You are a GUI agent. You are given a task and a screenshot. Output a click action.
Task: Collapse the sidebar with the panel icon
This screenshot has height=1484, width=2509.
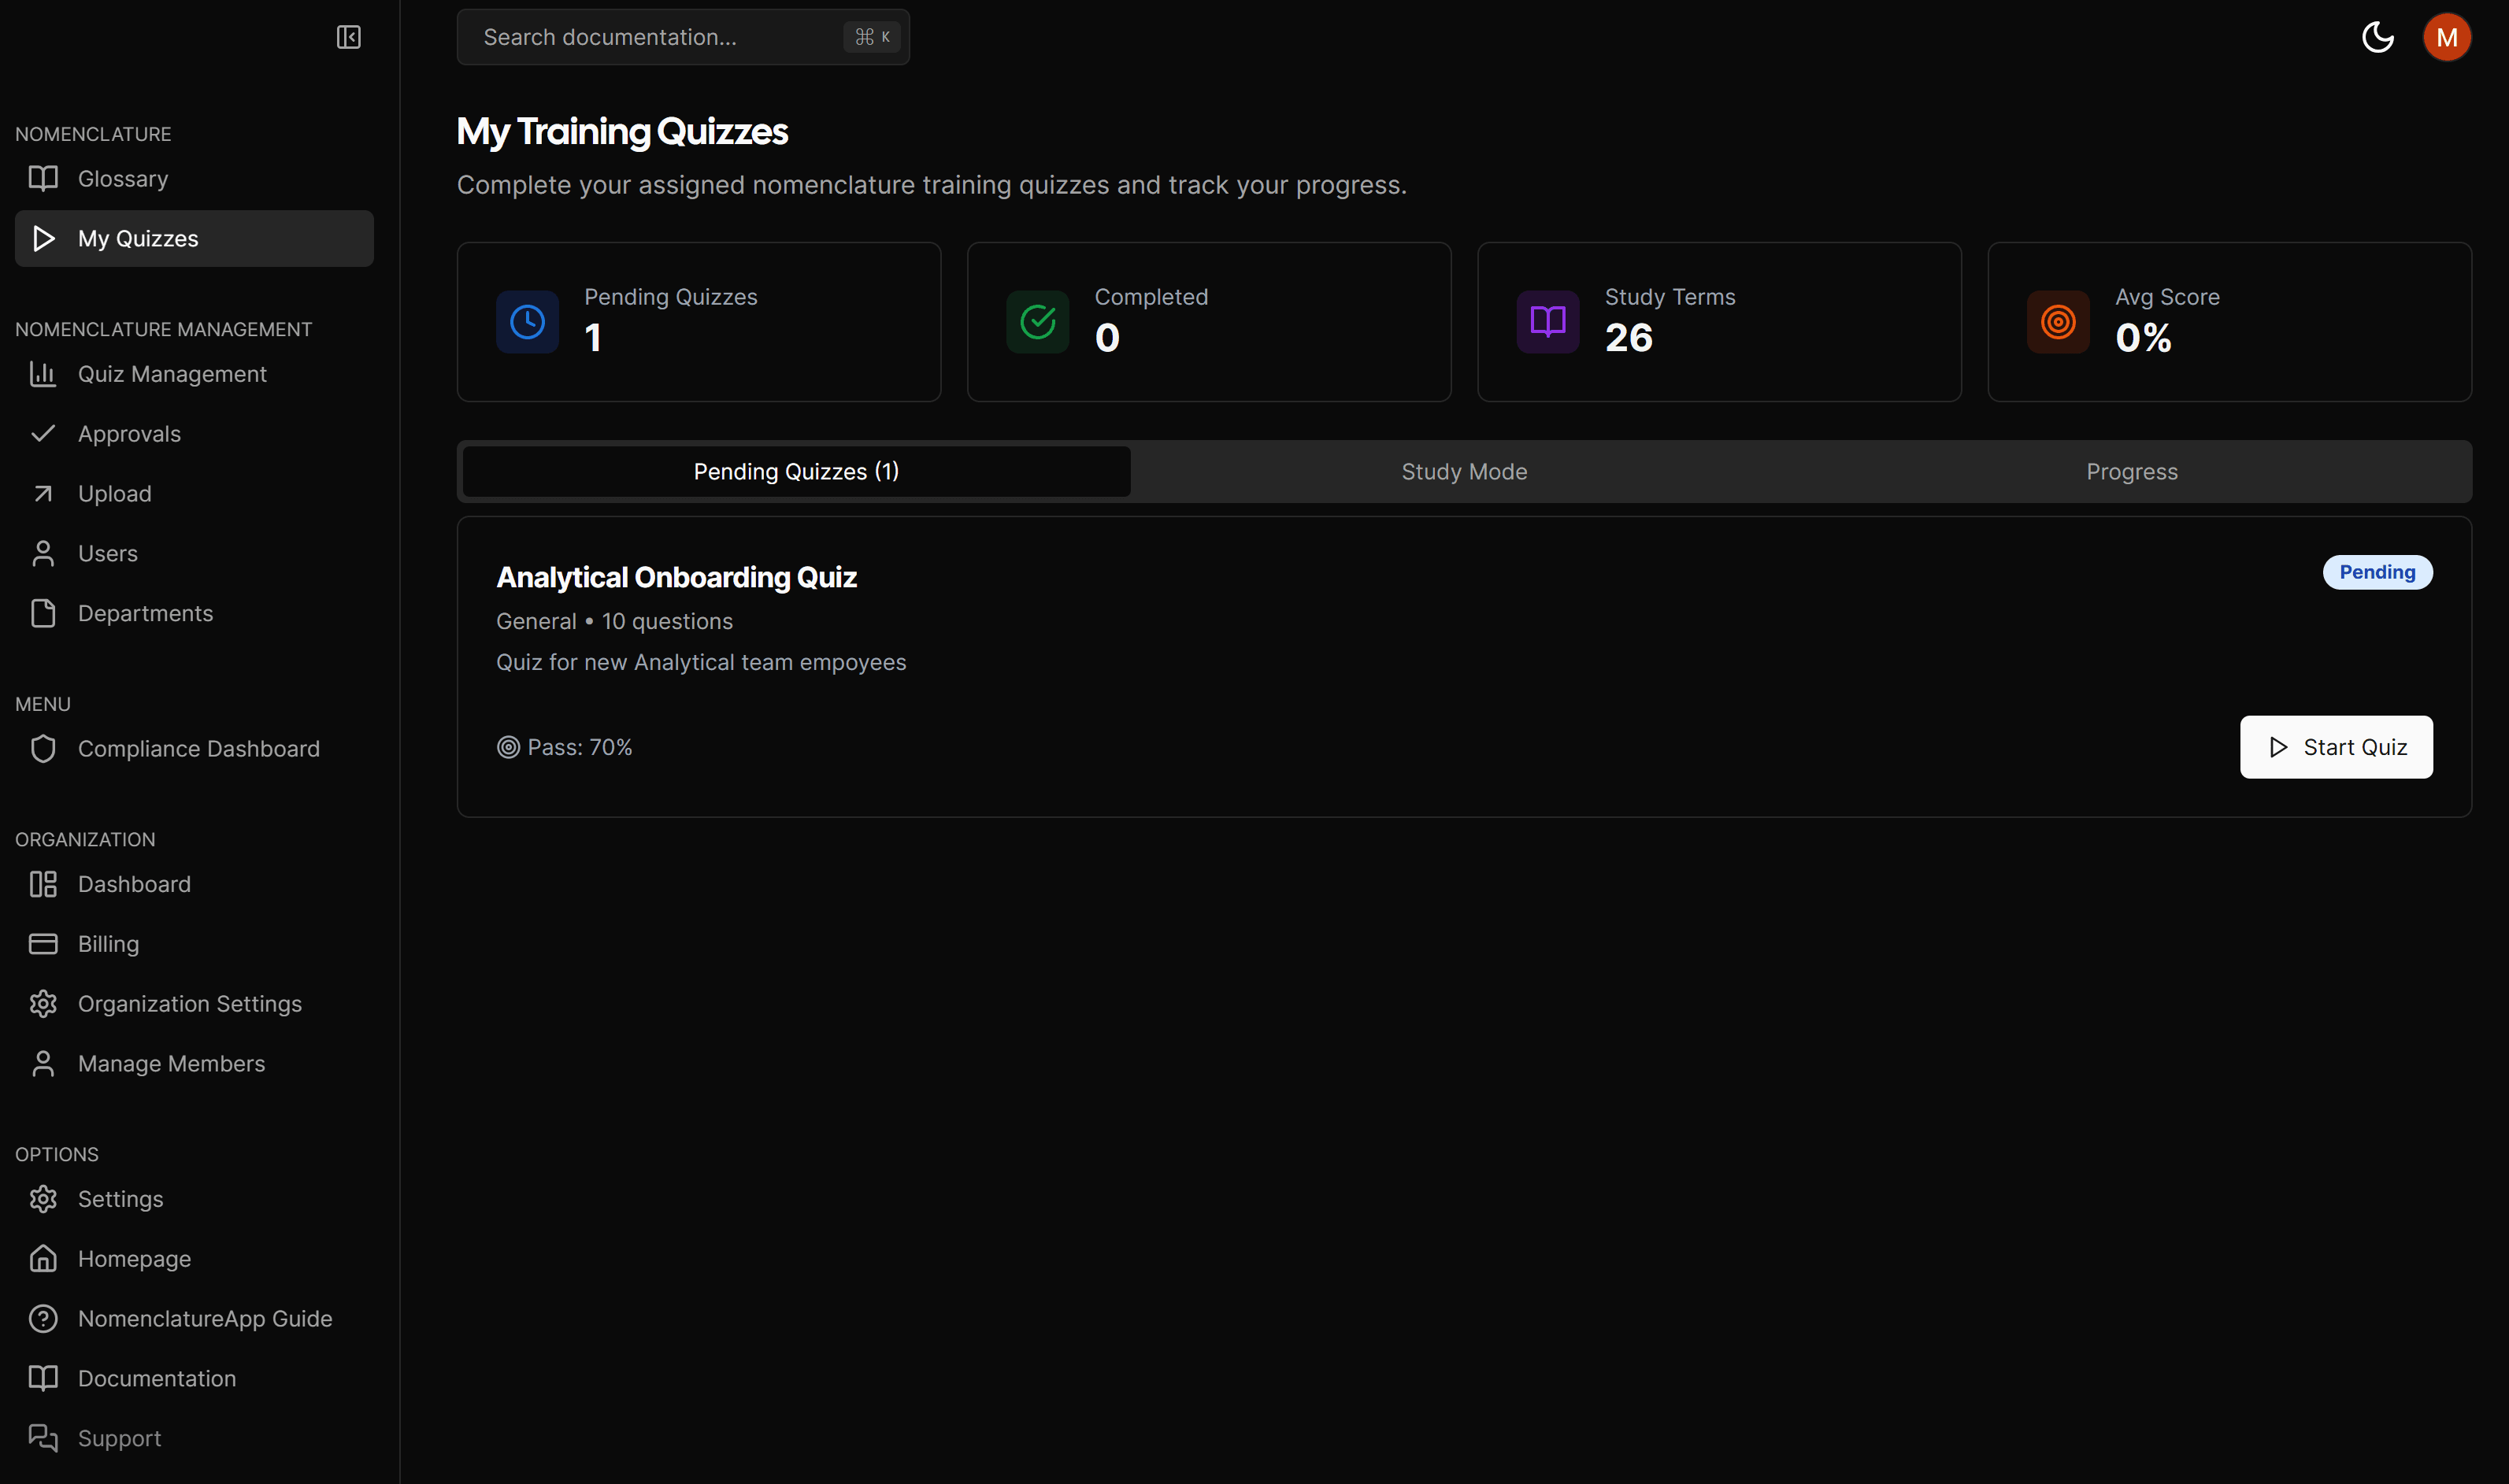[x=348, y=37]
